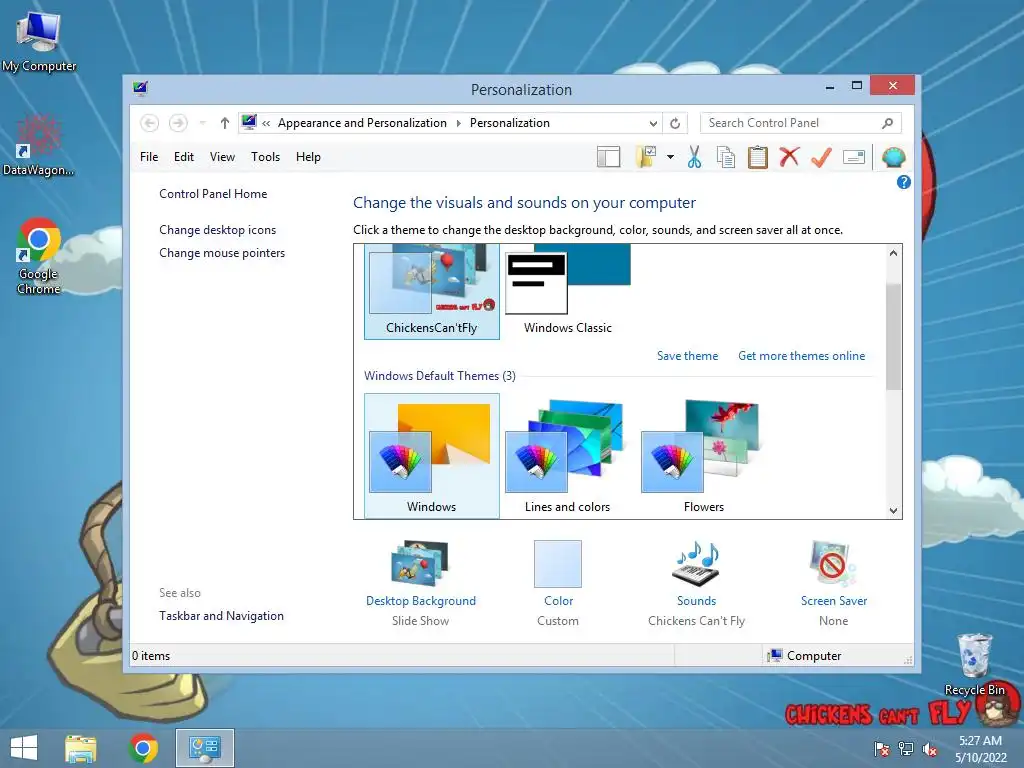Viewport: 1024px width, 768px height.
Task: Open Change desktop icons link
Action: click(x=217, y=230)
